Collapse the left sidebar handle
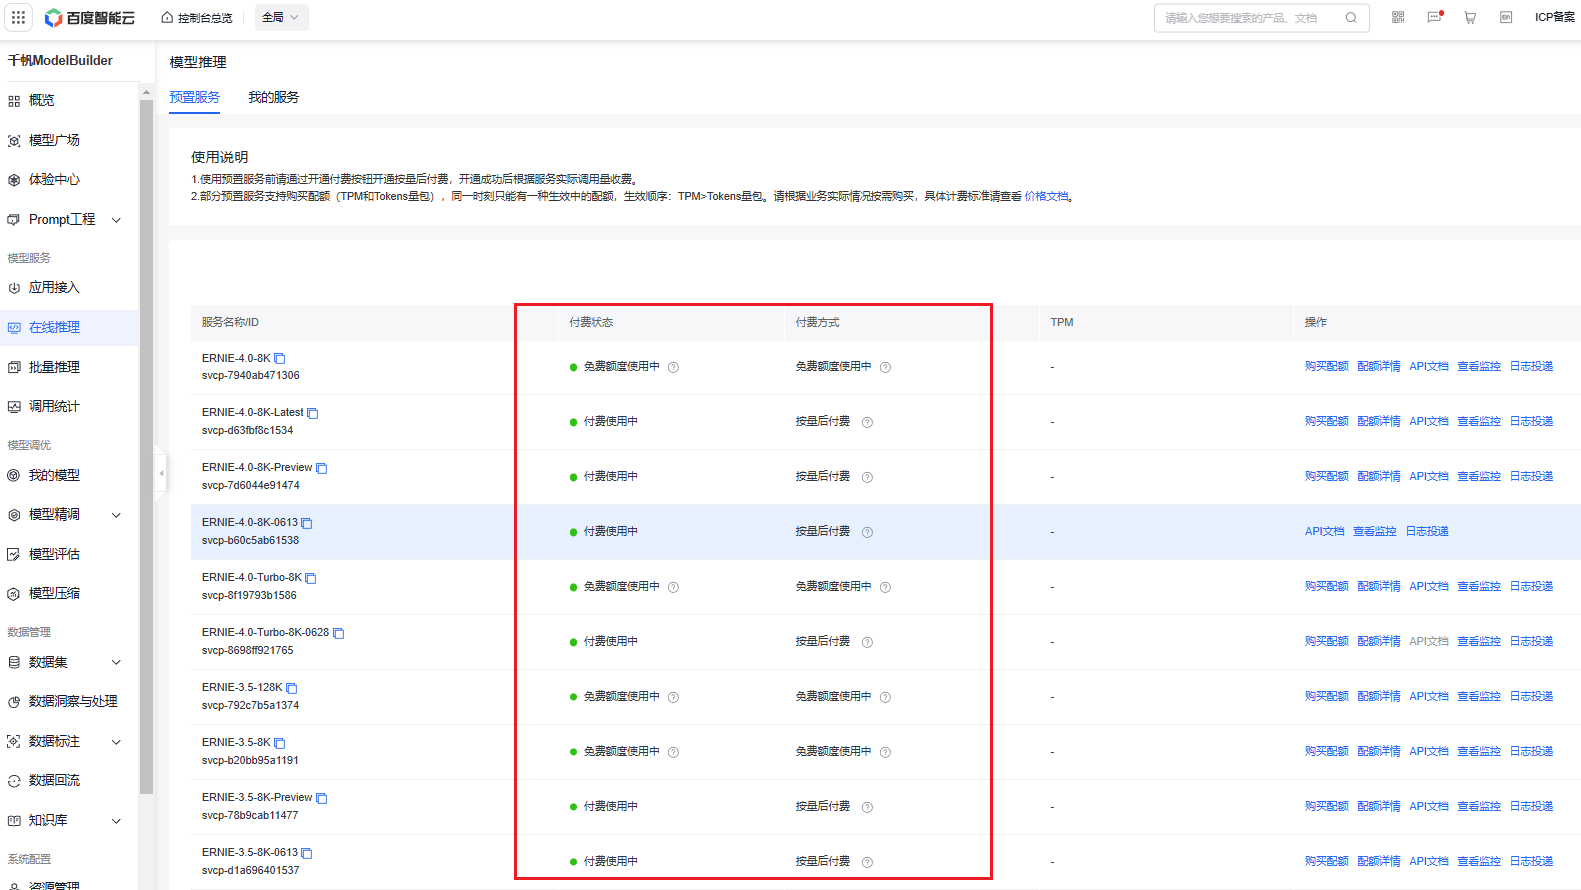The image size is (1581, 890). coord(161,473)
